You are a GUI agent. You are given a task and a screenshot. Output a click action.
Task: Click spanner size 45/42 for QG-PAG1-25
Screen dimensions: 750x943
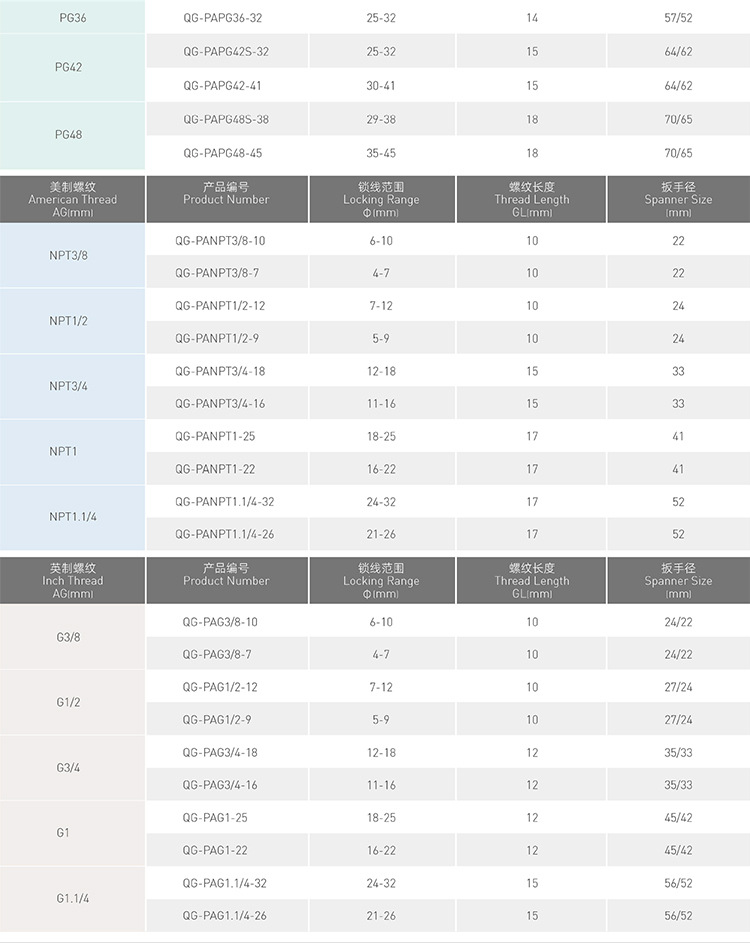pos(678,818)
